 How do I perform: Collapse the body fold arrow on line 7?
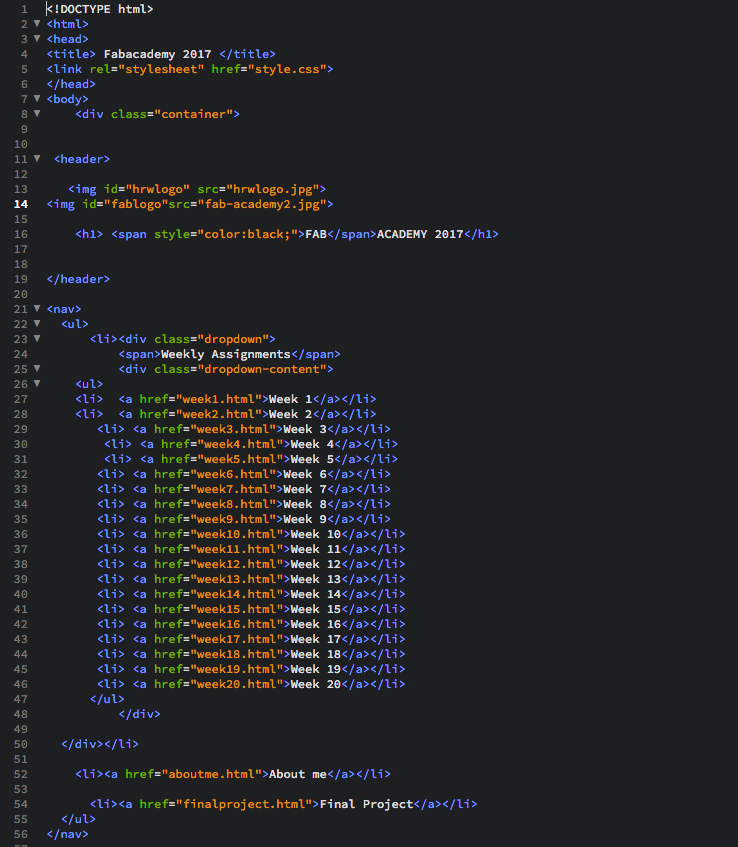37,98
